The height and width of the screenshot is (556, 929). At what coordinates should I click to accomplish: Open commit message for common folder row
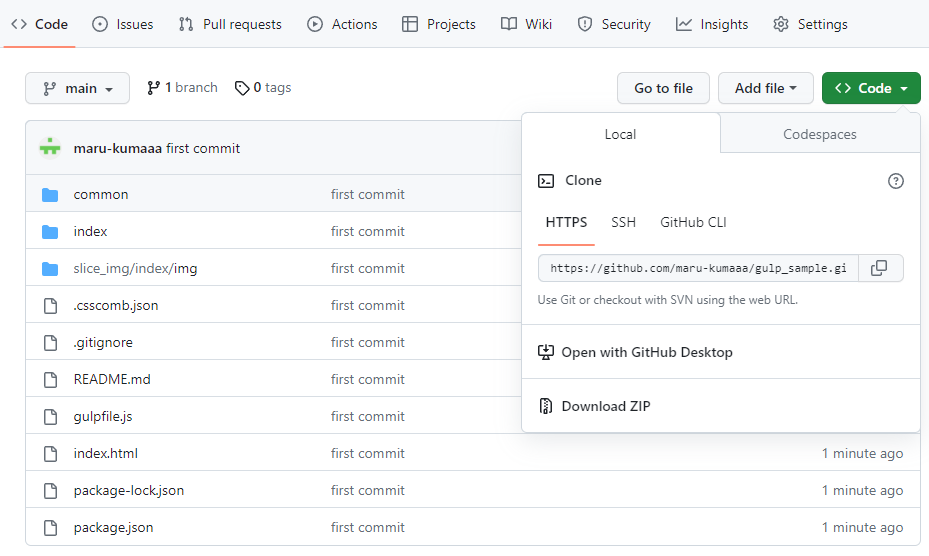[367, 194]
